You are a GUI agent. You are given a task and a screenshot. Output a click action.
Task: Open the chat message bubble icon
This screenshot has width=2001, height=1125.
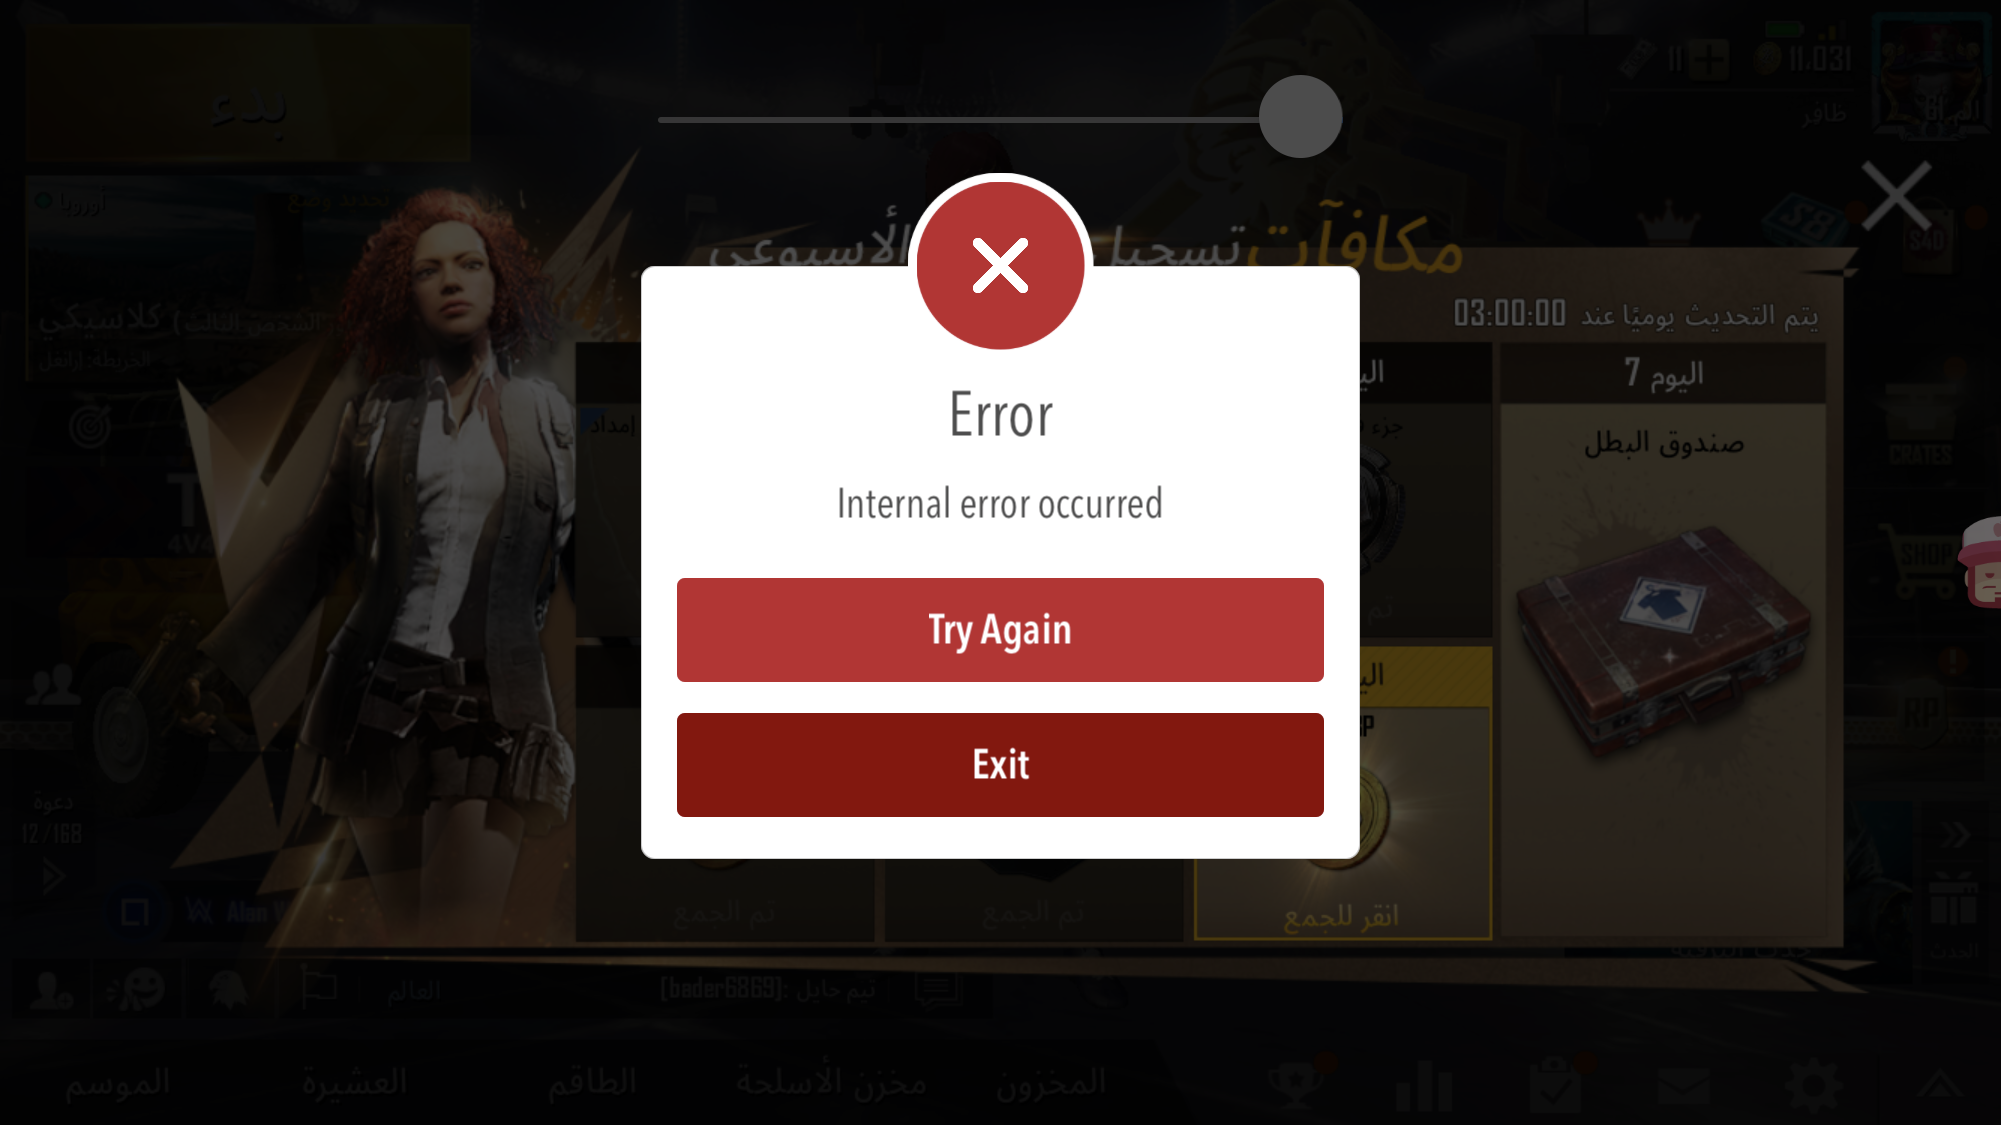(938, 991)
